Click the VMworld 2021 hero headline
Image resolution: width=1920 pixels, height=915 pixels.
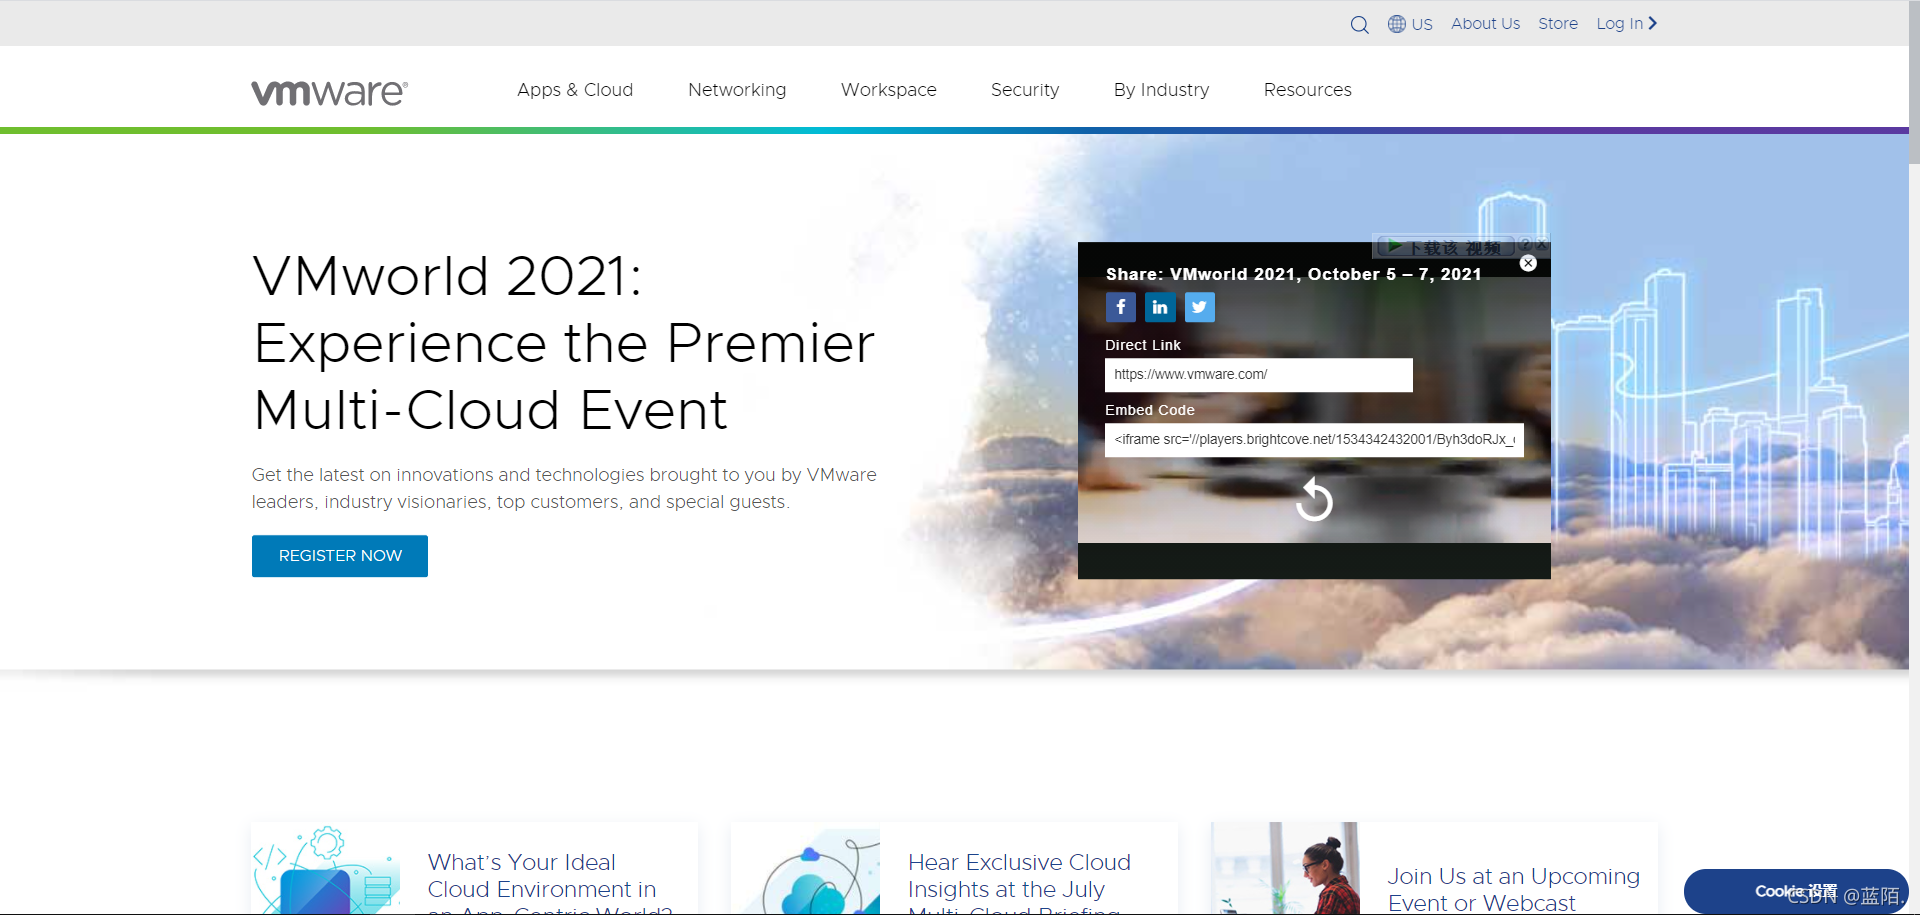(x=564, y=343)
